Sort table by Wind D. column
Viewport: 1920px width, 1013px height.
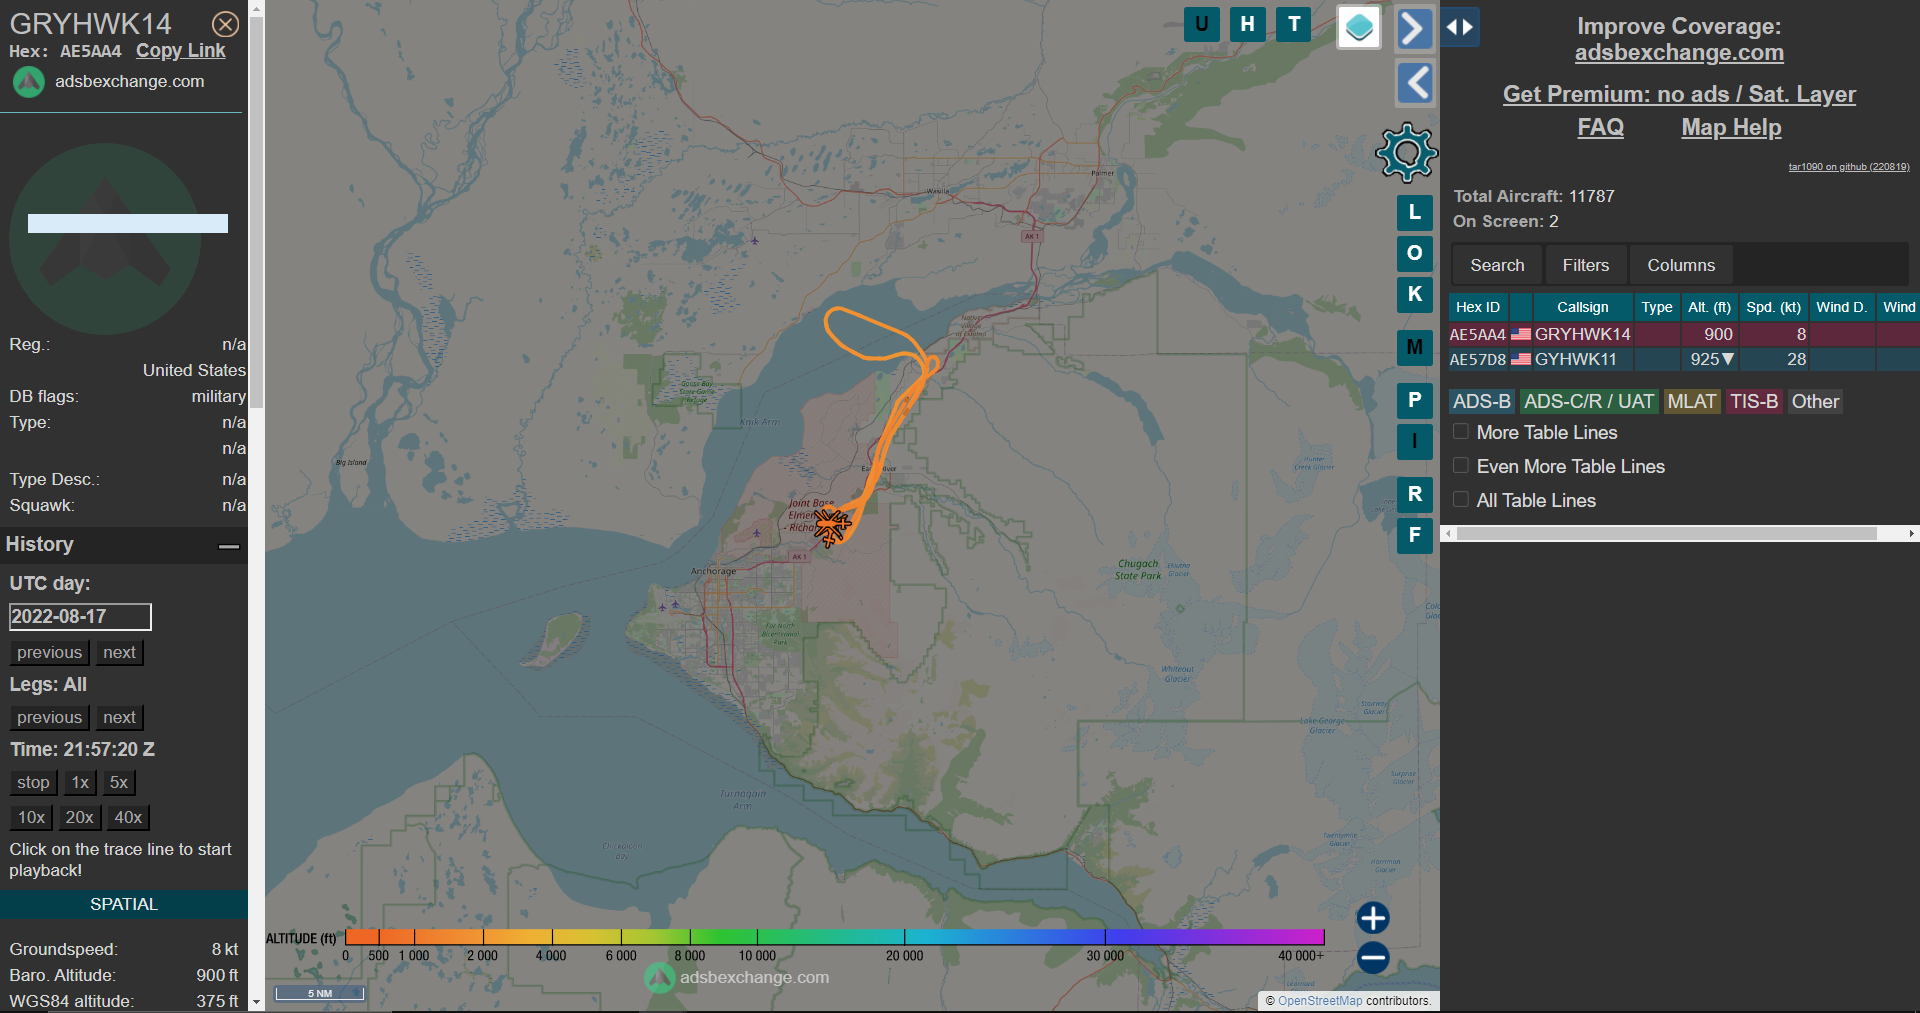click(1841, 307)
